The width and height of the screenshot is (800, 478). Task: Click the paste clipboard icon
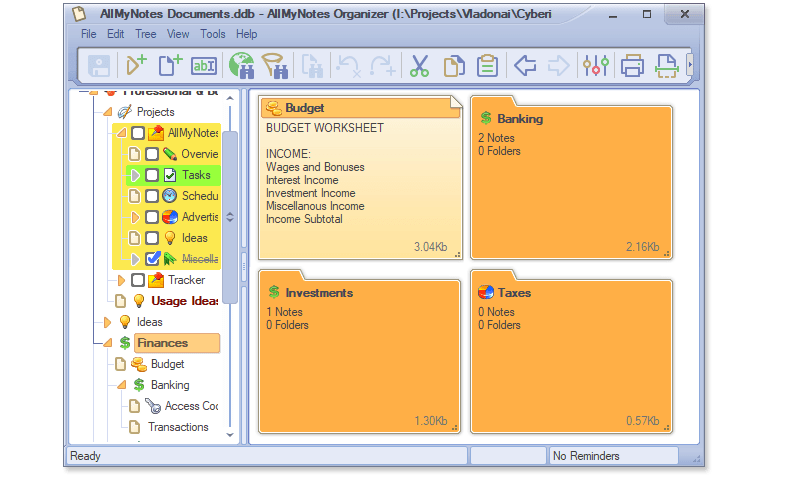point(487,66)
